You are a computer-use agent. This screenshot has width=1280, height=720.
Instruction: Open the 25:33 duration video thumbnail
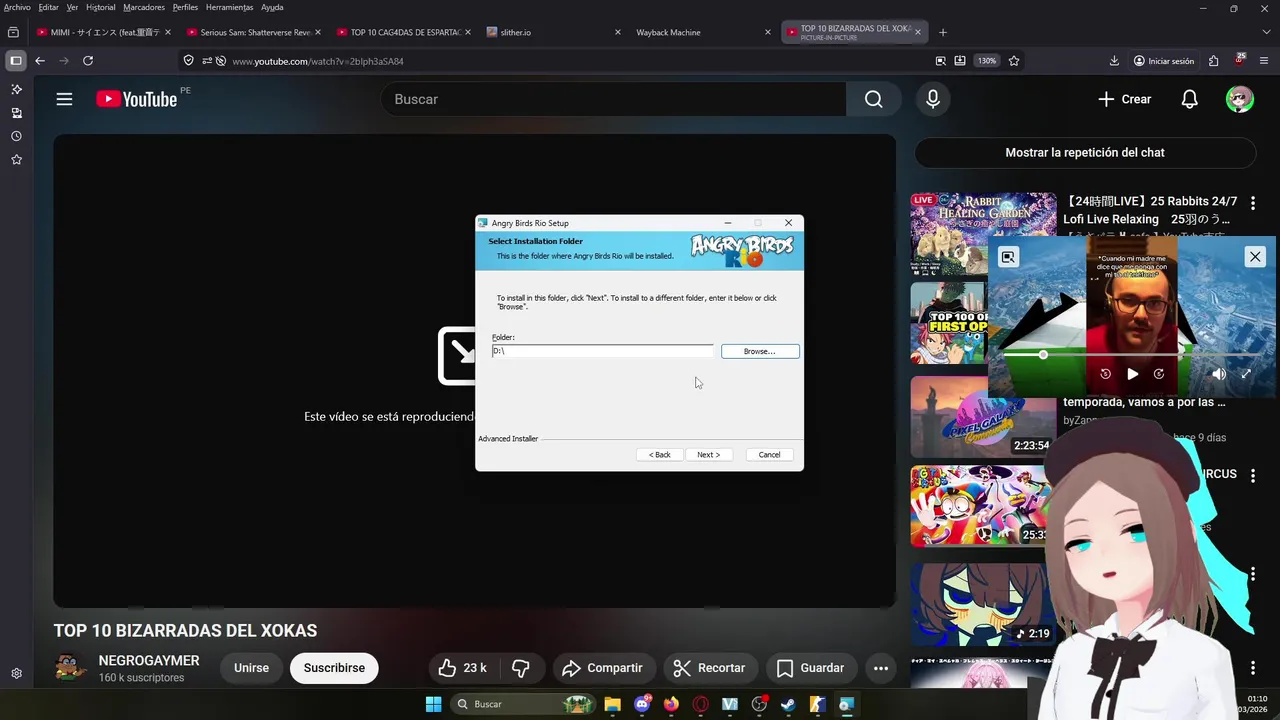coord(980,506)
